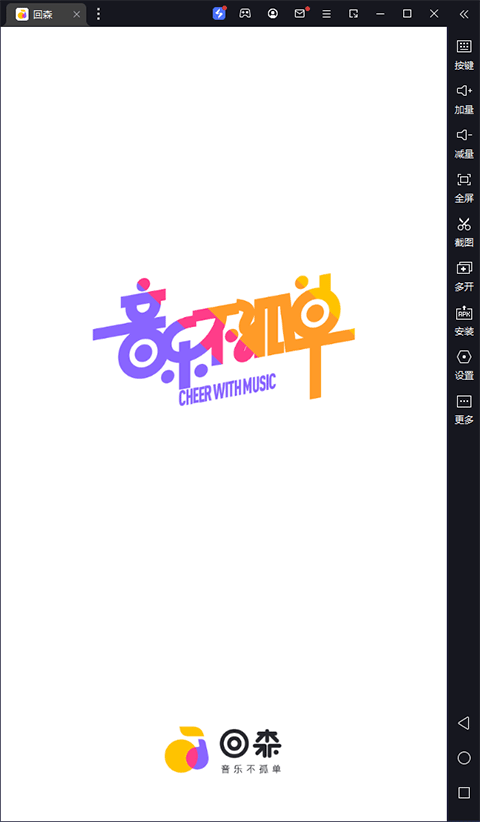Open the gamepad controller icon
Screen dimensions: 480x822
coord(245,14)
